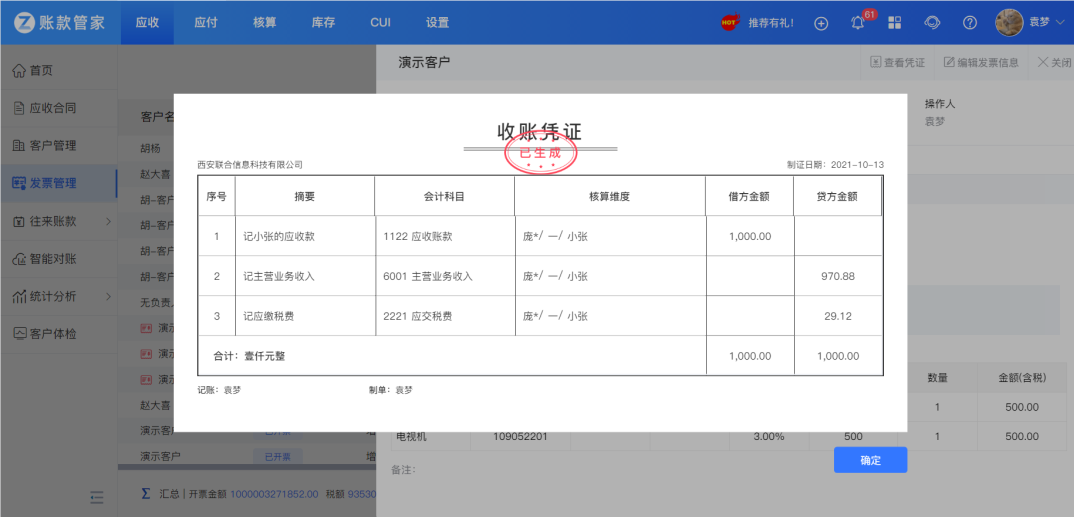Image resolution: width=1074 pixels, height=517 pixels.
Task: Click credit amount 970.88
Action: [x=838, y=277]
